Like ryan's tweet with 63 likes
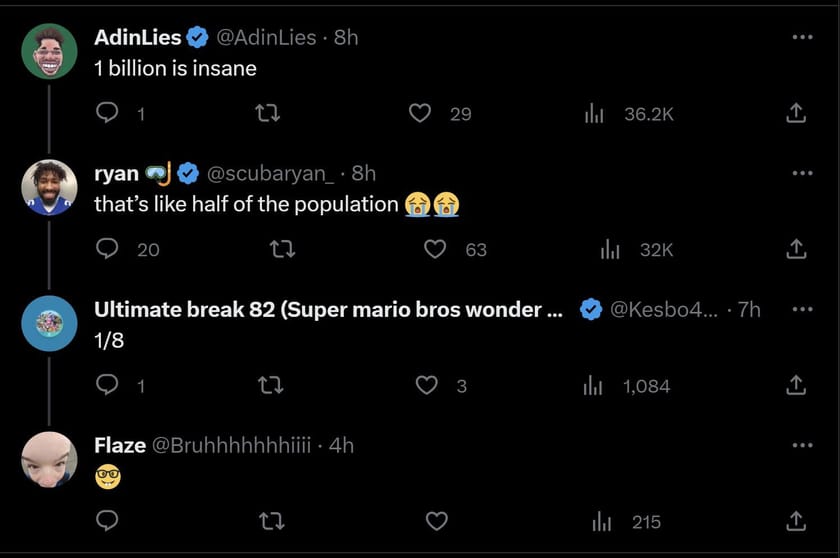The image size is (840, 558). point(435,249)
